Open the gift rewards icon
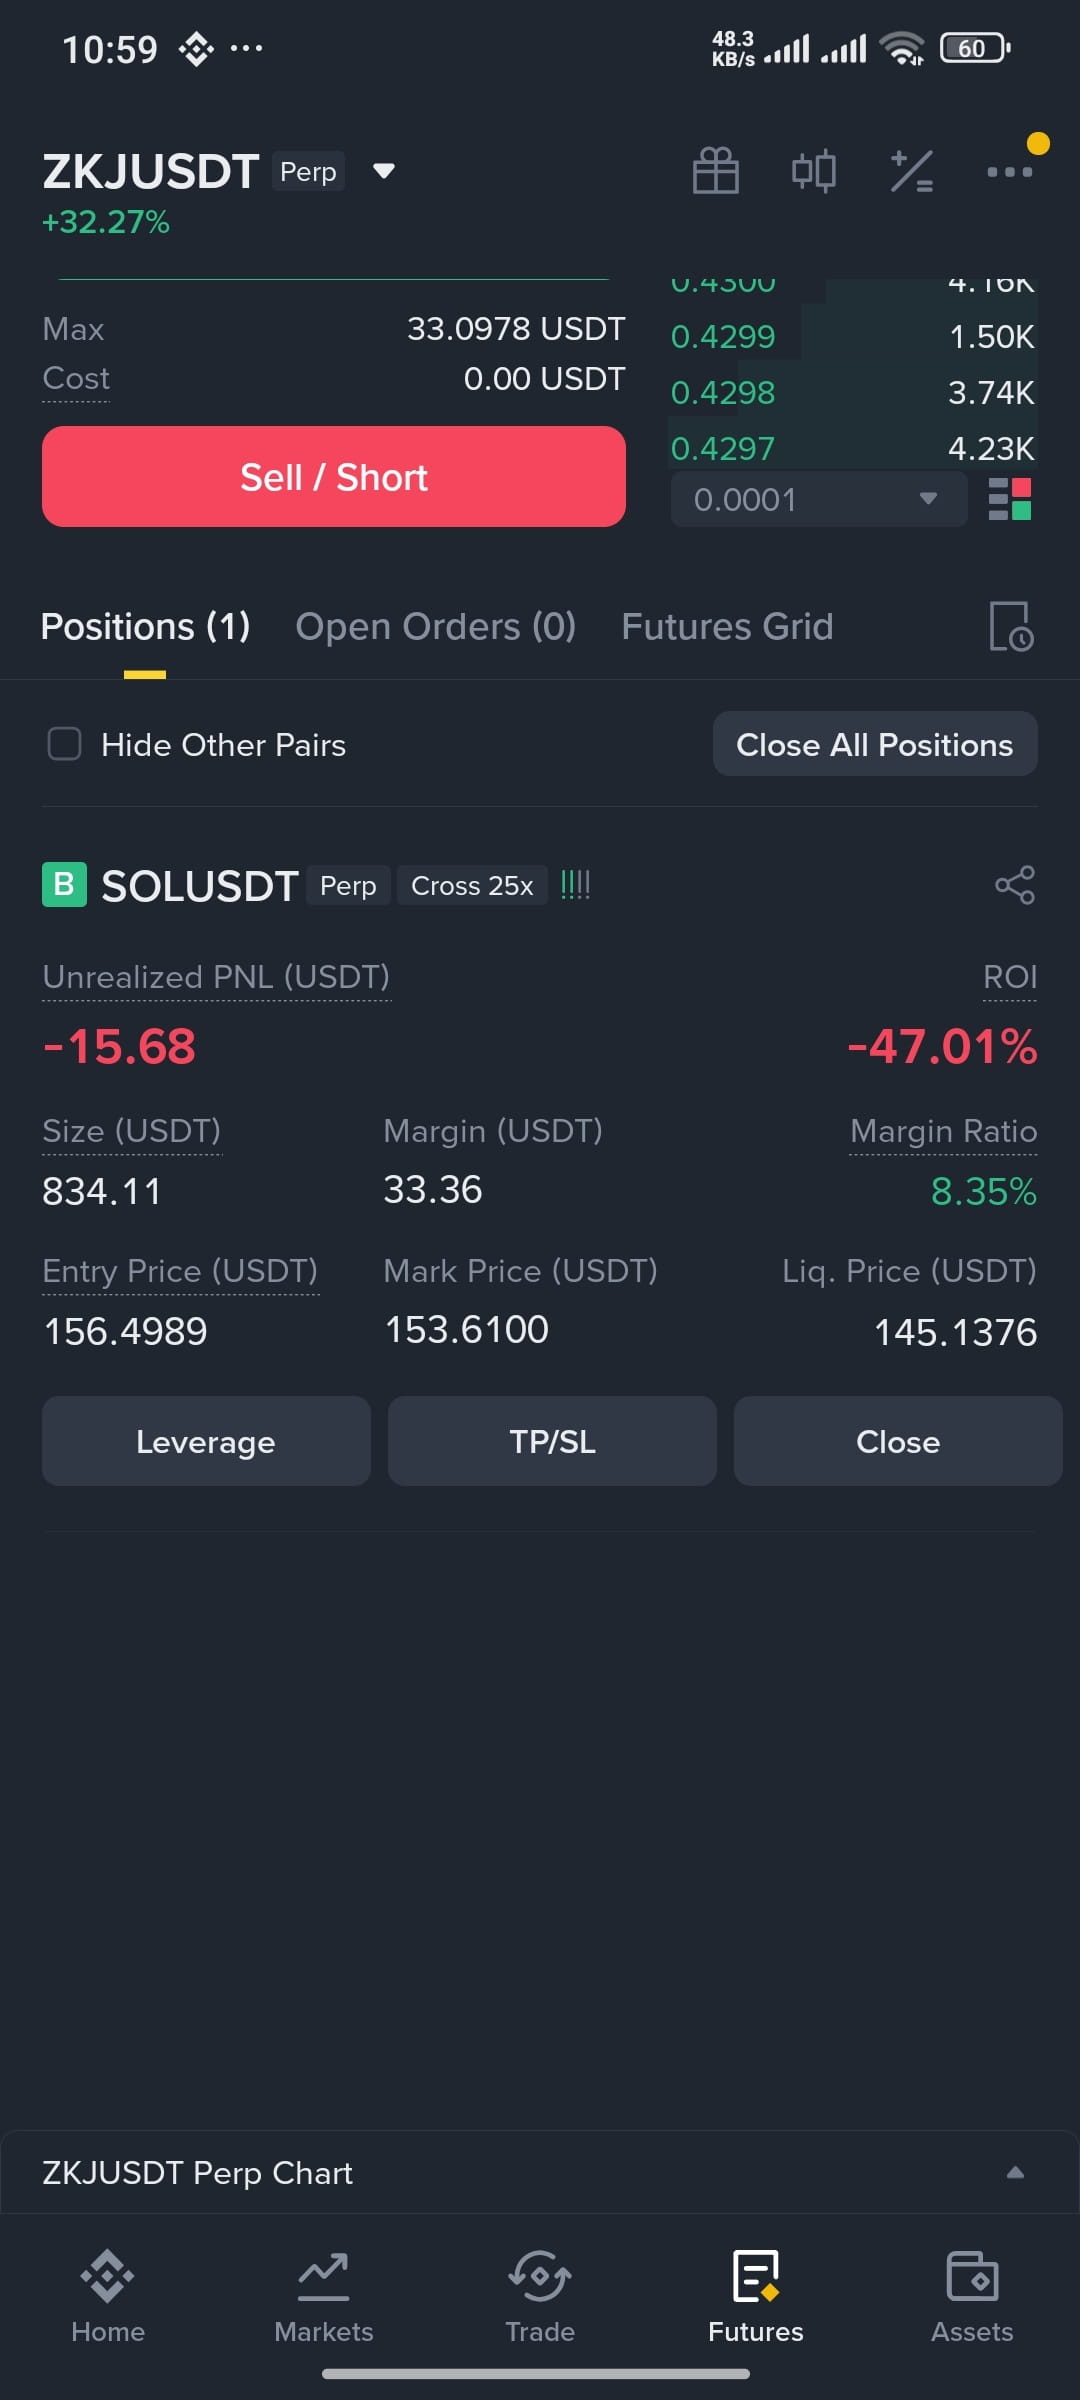 715,171
